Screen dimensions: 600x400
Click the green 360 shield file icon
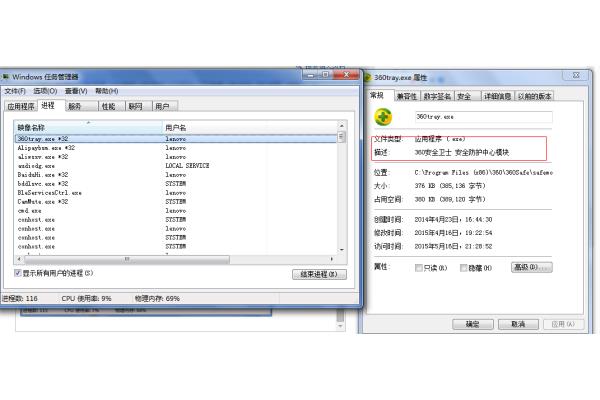(x=383, y=117)
